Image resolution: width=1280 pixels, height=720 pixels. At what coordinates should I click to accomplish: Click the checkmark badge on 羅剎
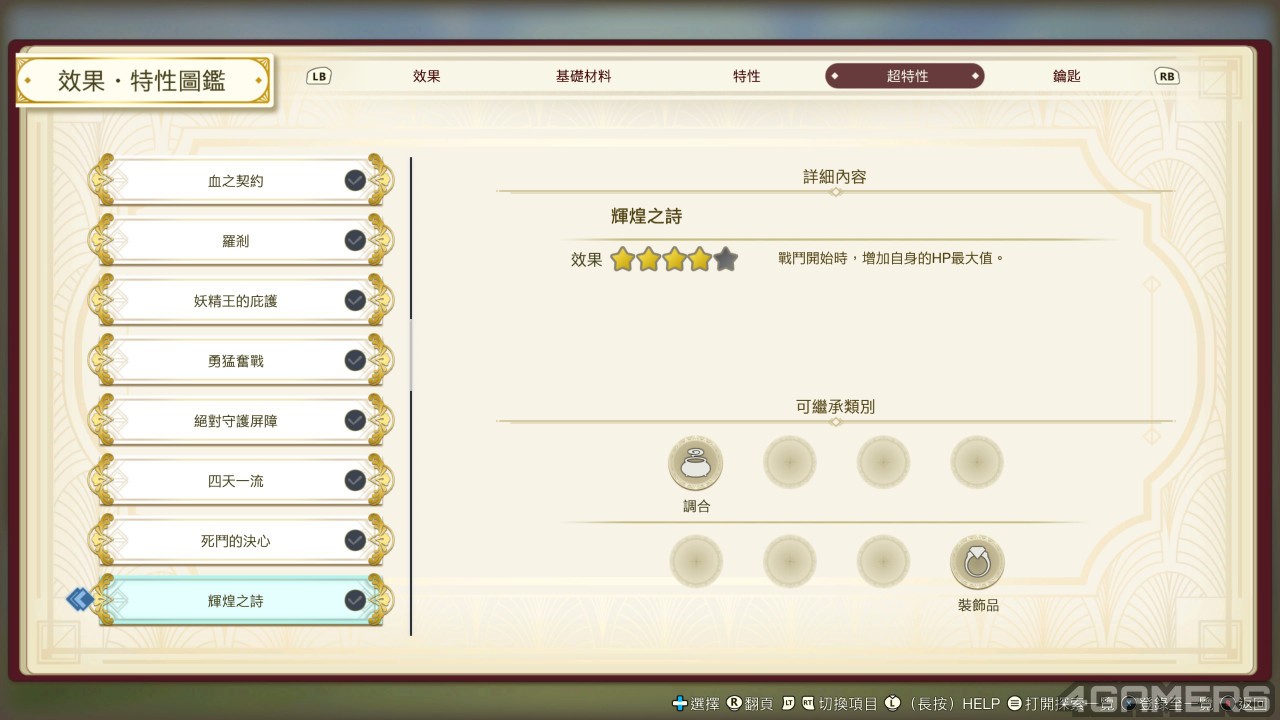pos(355,240)
